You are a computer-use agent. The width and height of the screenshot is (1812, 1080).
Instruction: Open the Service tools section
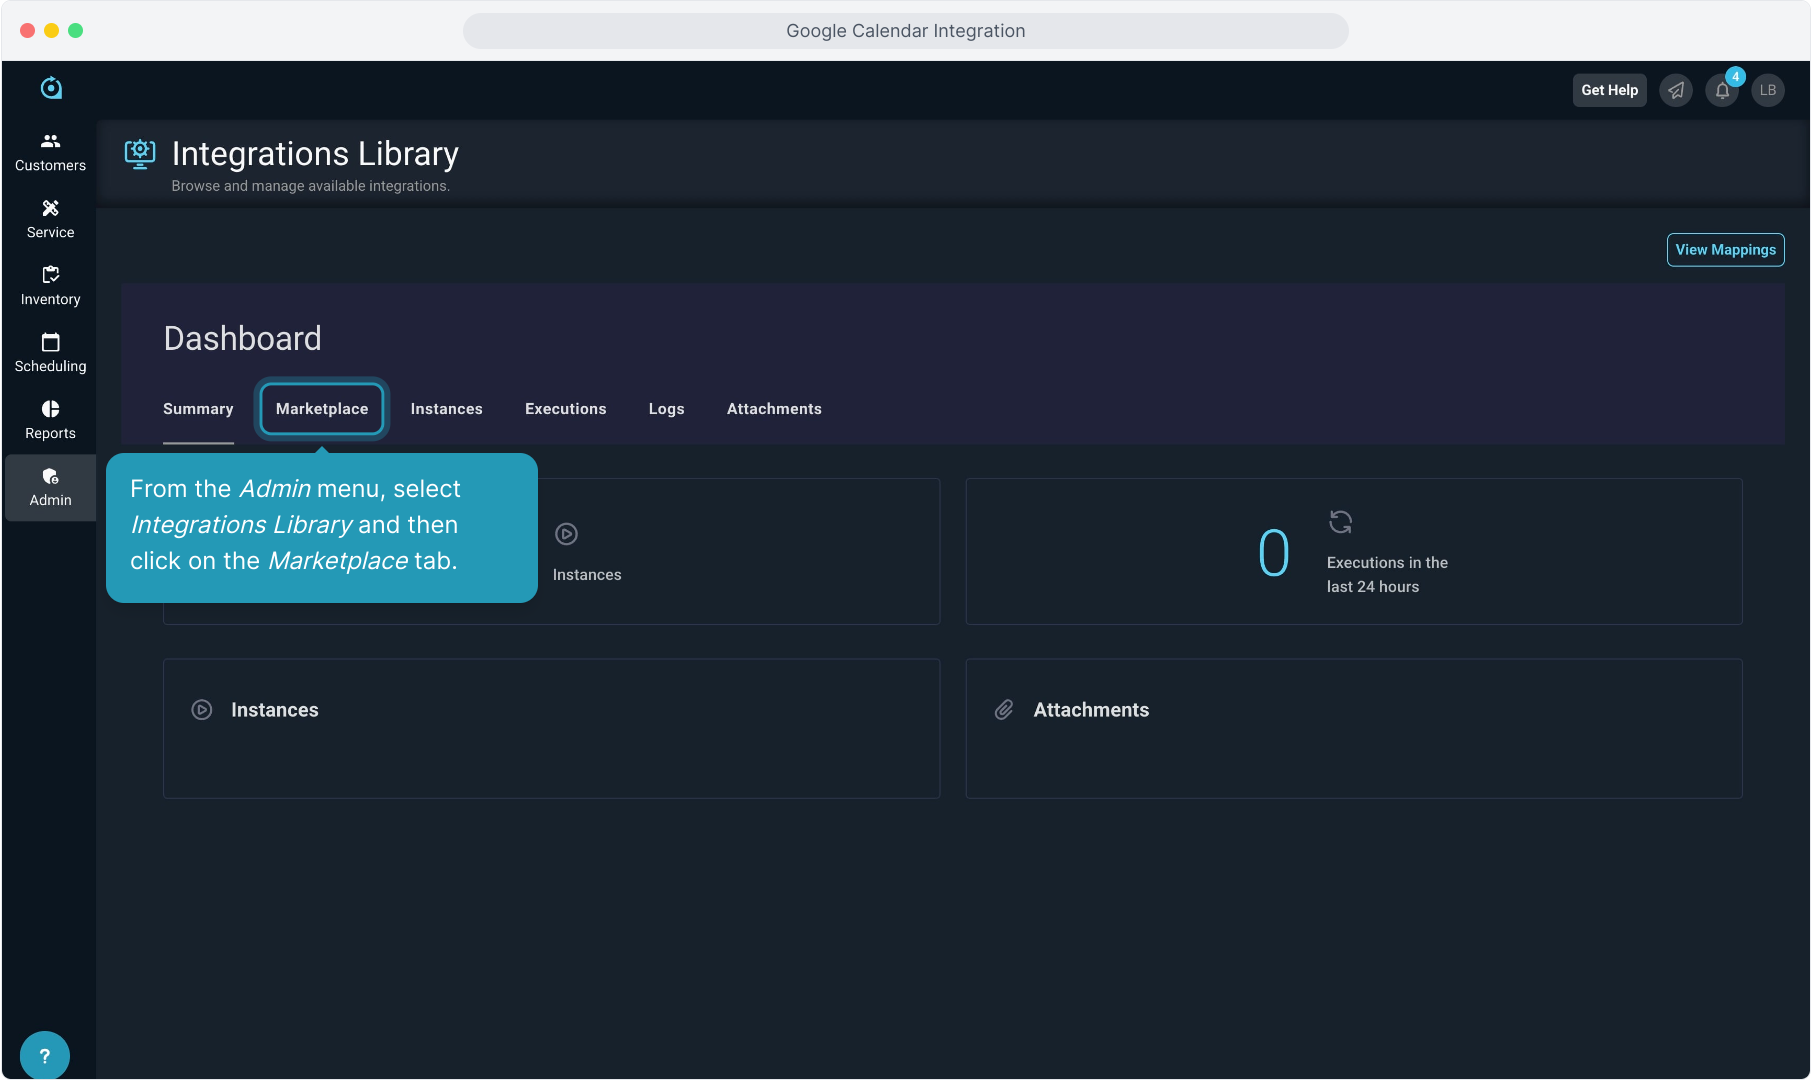[50, 219]
